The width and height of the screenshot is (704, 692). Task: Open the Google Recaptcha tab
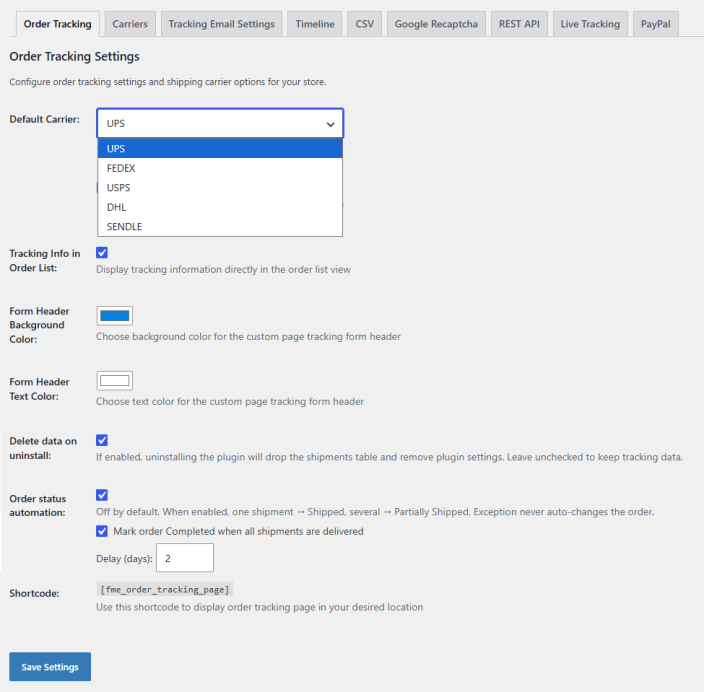pyautogui.click(x=436, y=24)
